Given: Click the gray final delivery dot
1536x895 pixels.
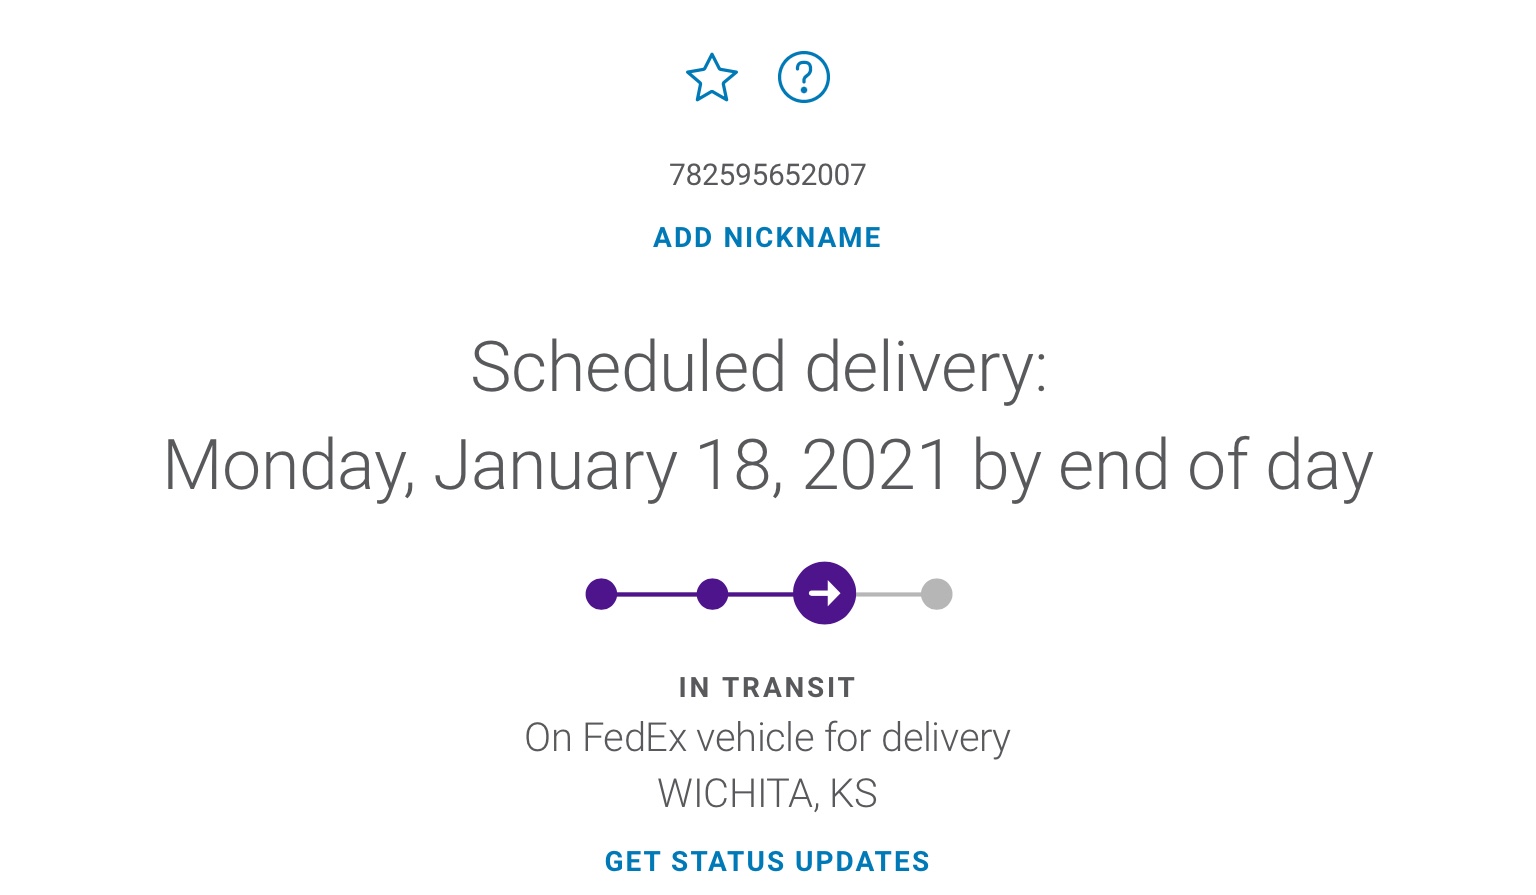Looking at the screenshot, I should click(x=936, y=594).
